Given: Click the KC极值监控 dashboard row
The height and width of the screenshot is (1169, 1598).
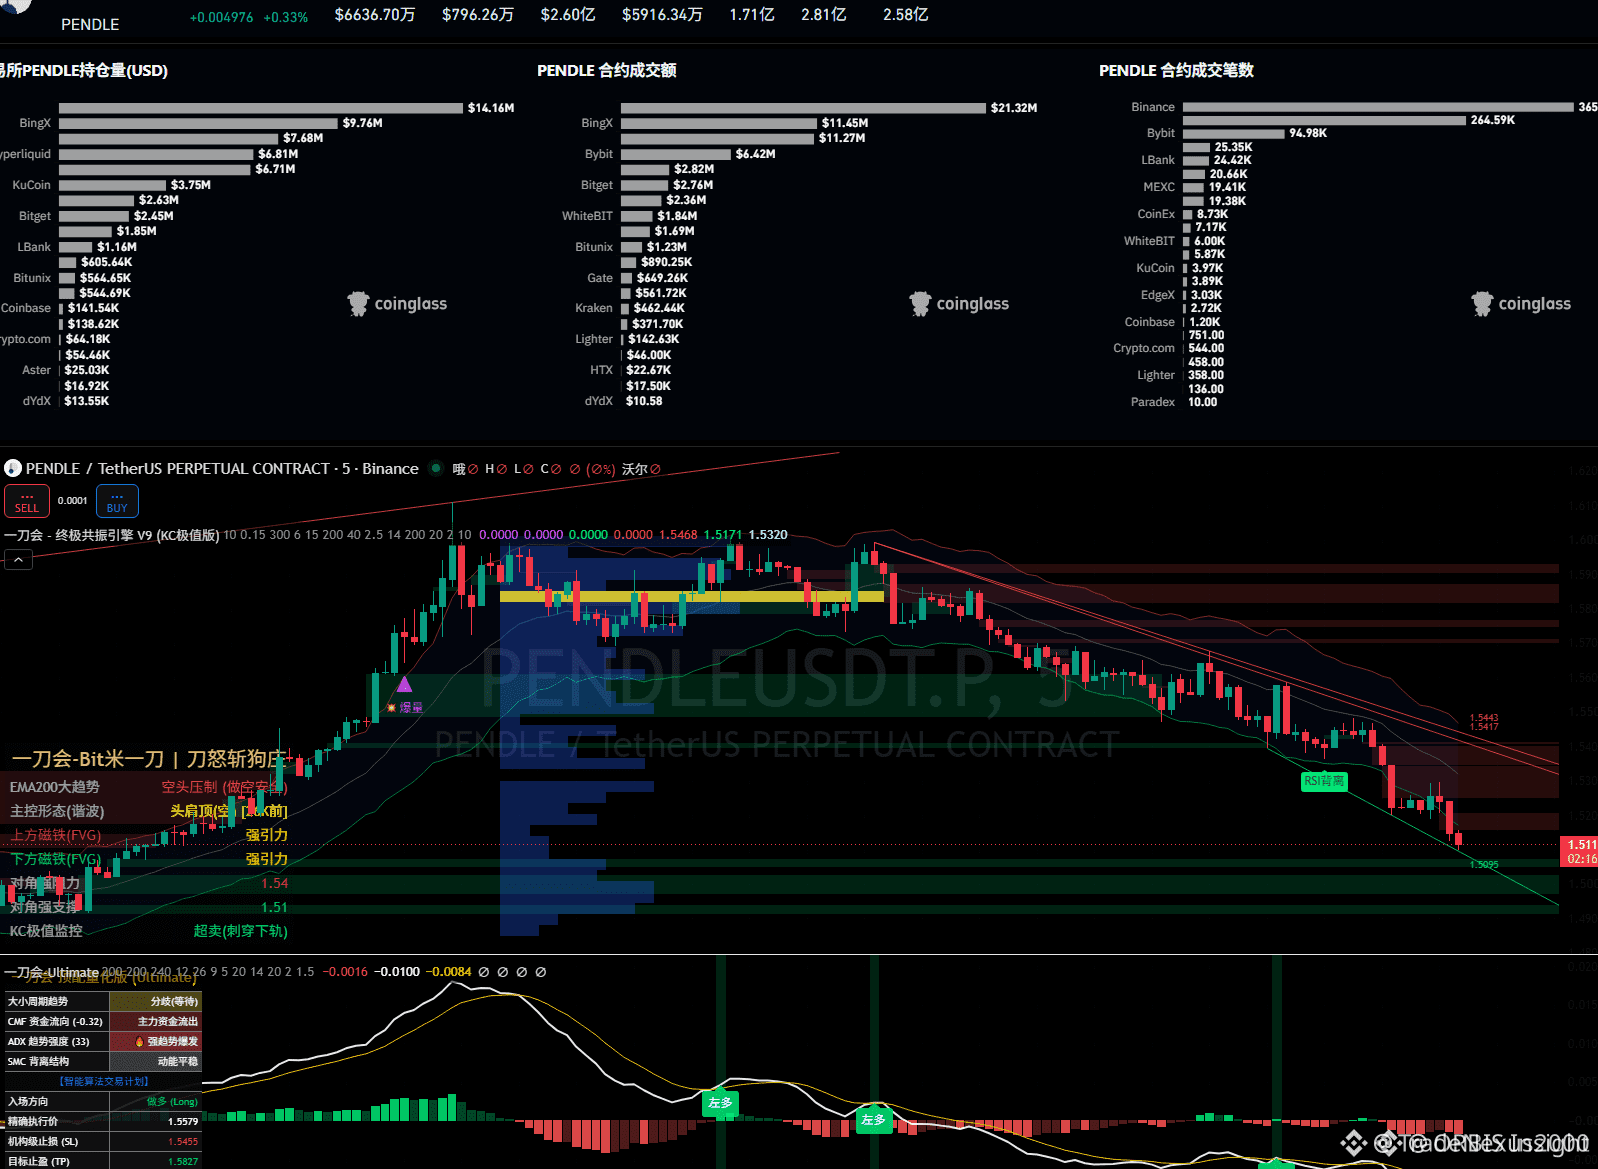Looking at the screenshot, I should [147, 931].
